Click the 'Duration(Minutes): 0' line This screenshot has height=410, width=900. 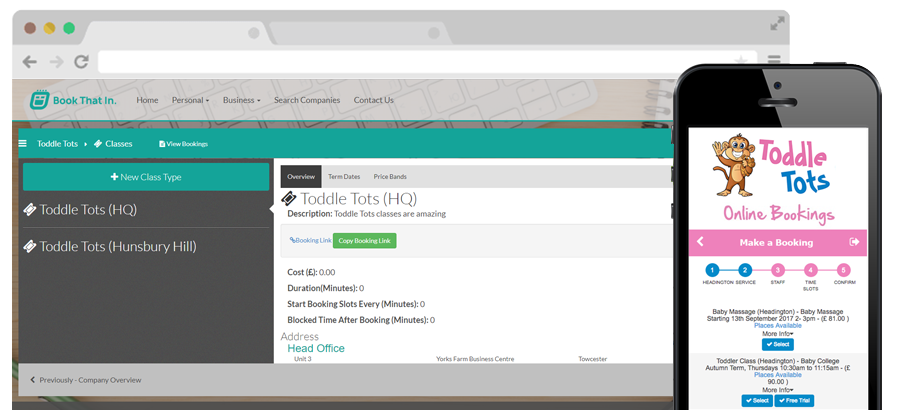[x=325, y=288]
